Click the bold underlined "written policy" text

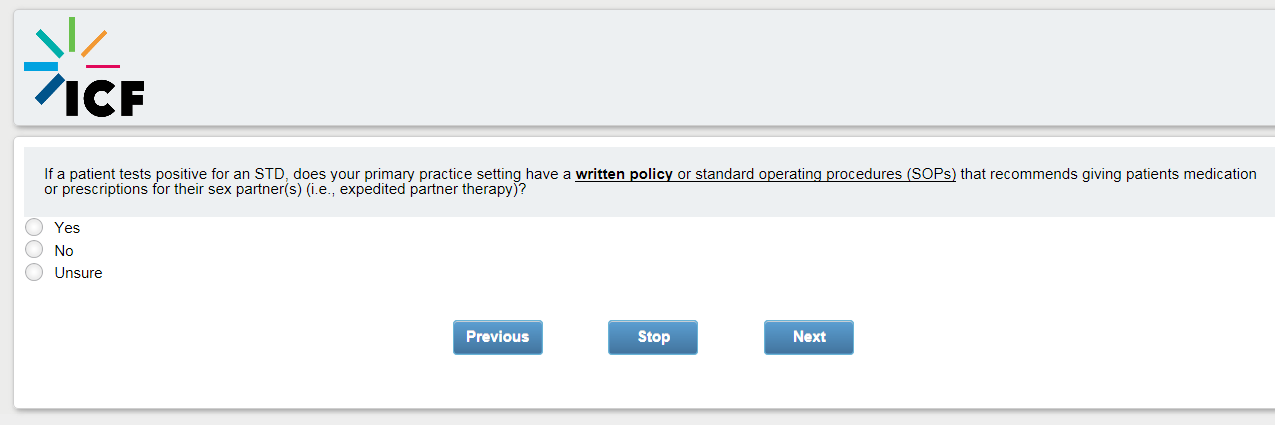pyautogui.click(x=623, y=174)
